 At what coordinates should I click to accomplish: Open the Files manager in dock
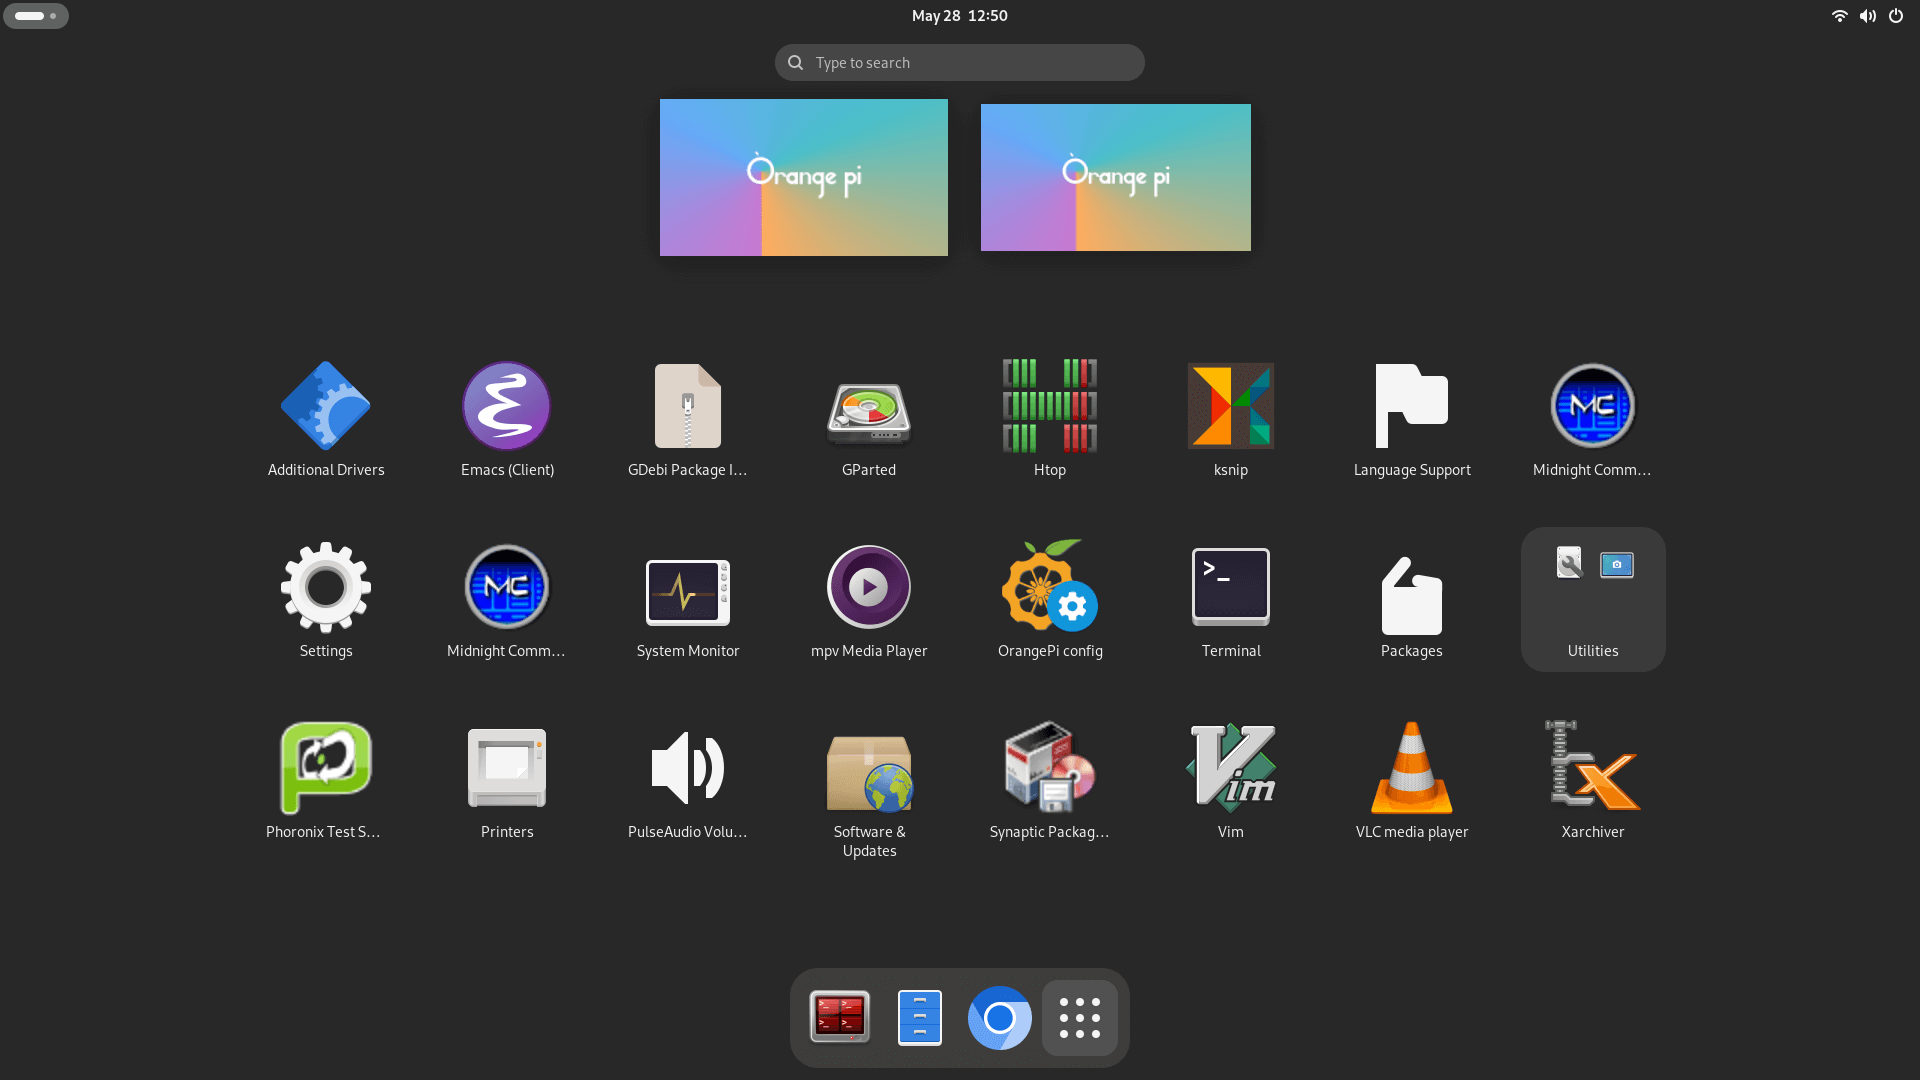point(920,1018)
